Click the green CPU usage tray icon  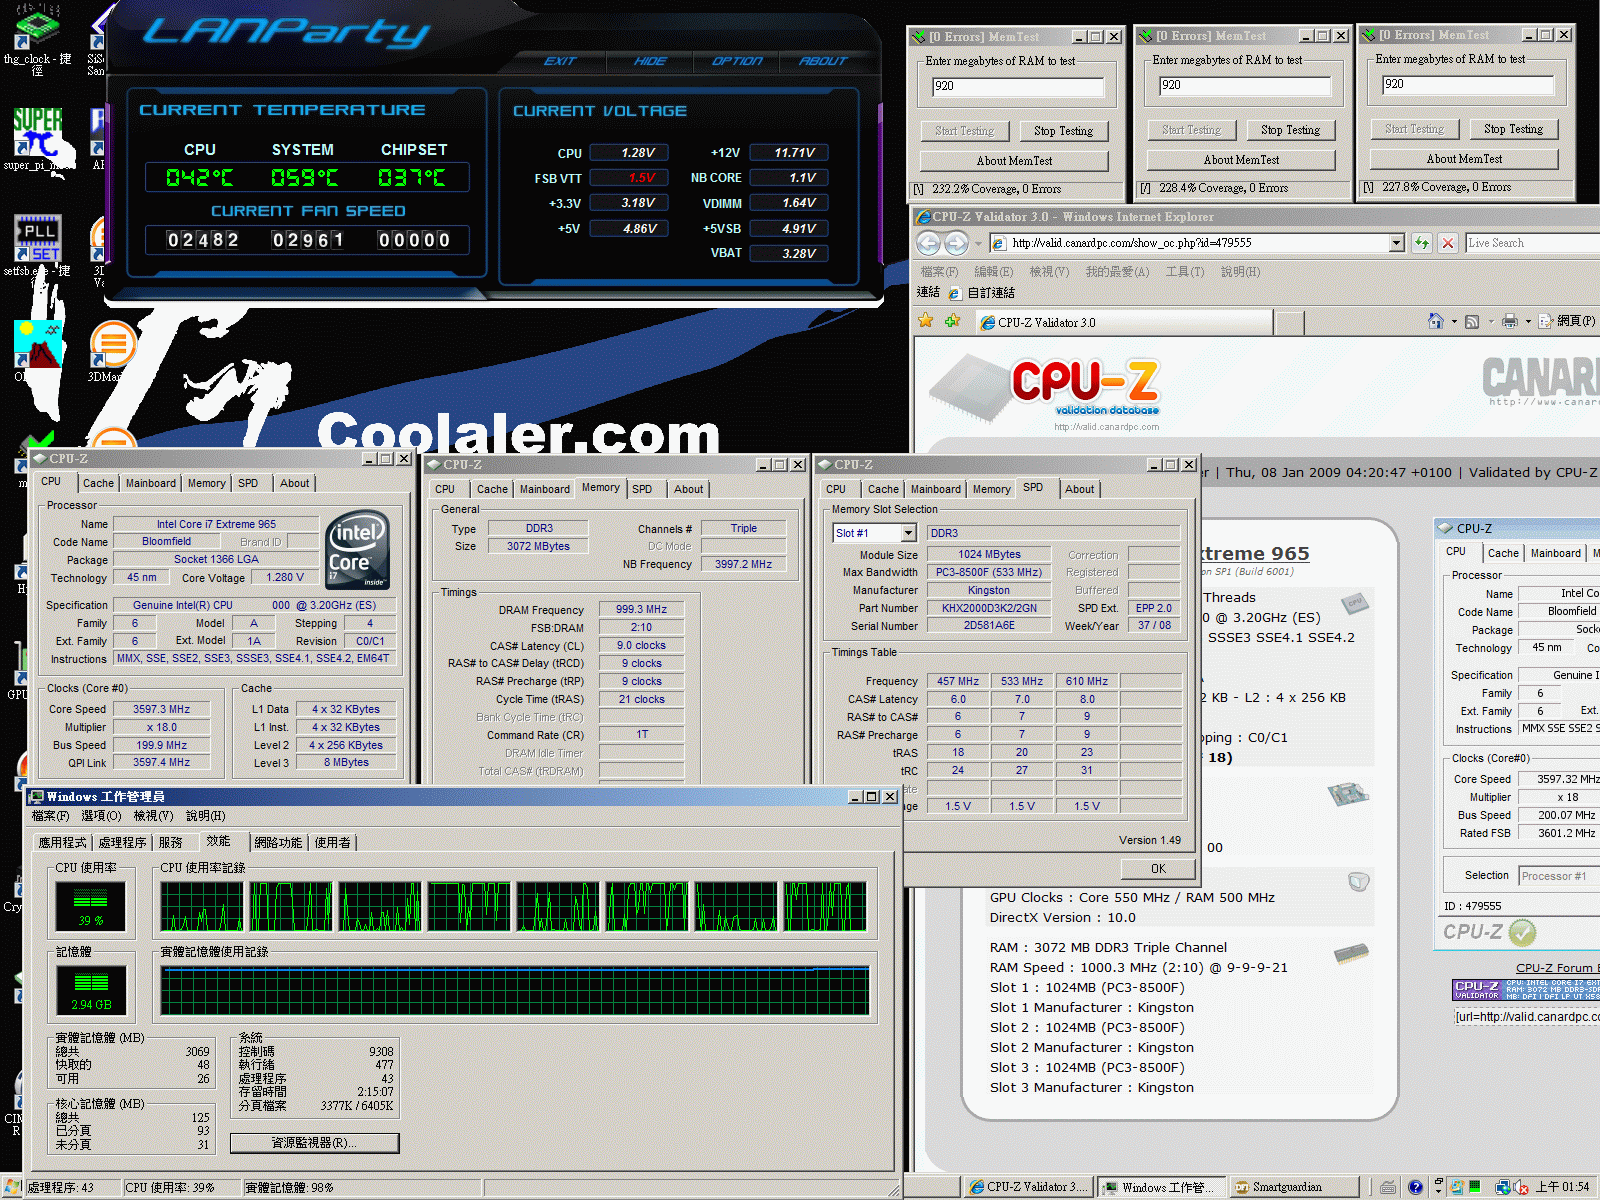[1474, 1187]
